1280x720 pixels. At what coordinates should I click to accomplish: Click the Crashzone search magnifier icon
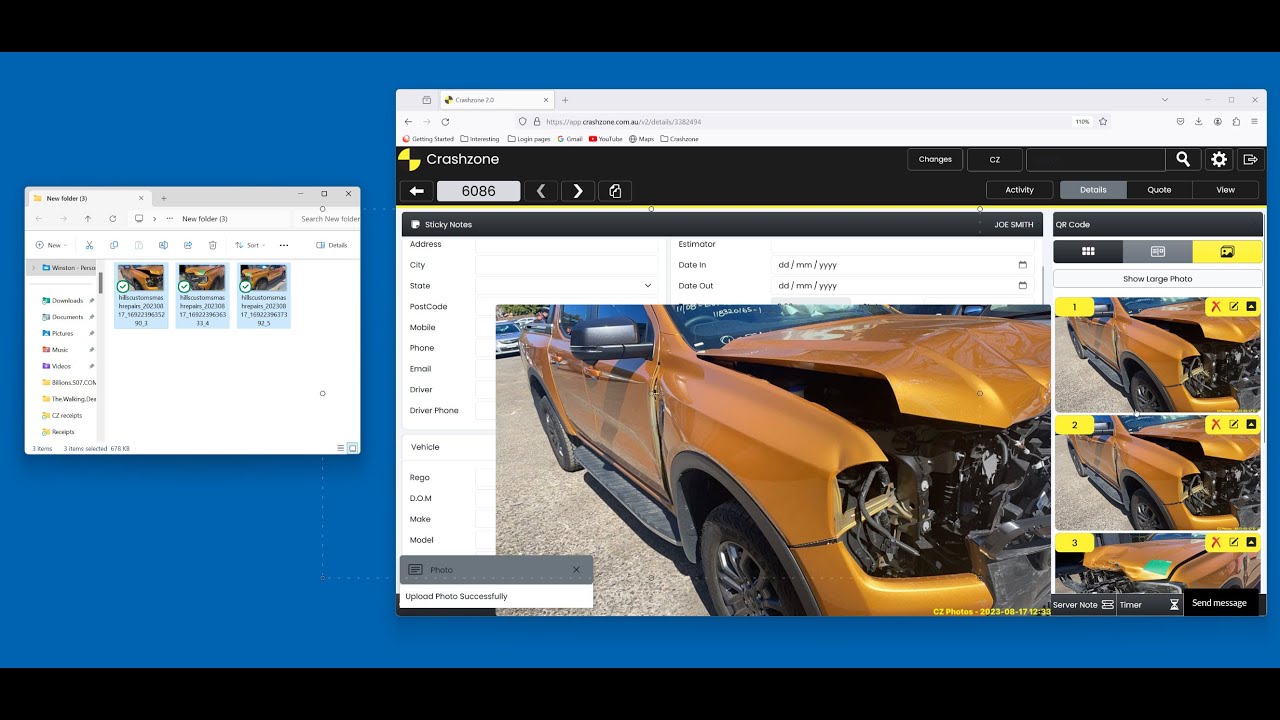coord(1183,159)
